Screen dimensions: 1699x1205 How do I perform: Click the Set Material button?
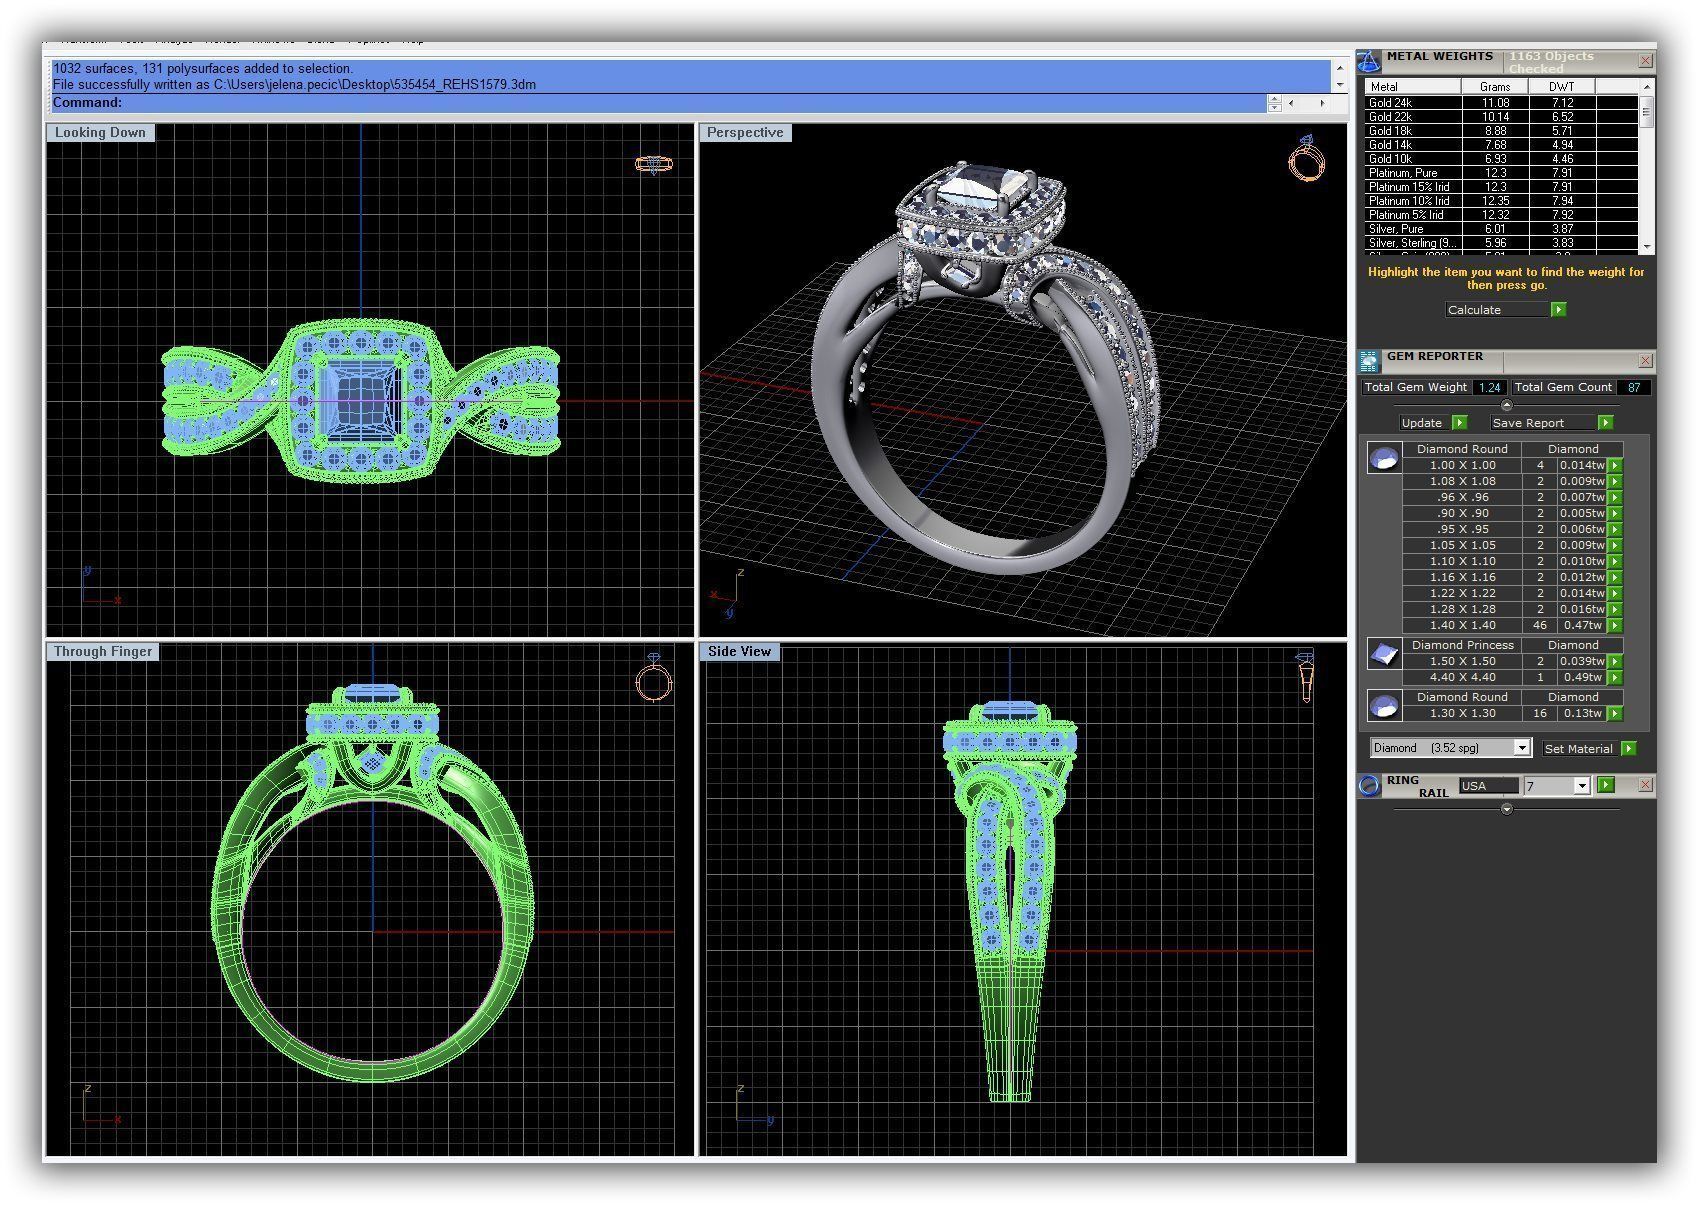coord(1579,748)
